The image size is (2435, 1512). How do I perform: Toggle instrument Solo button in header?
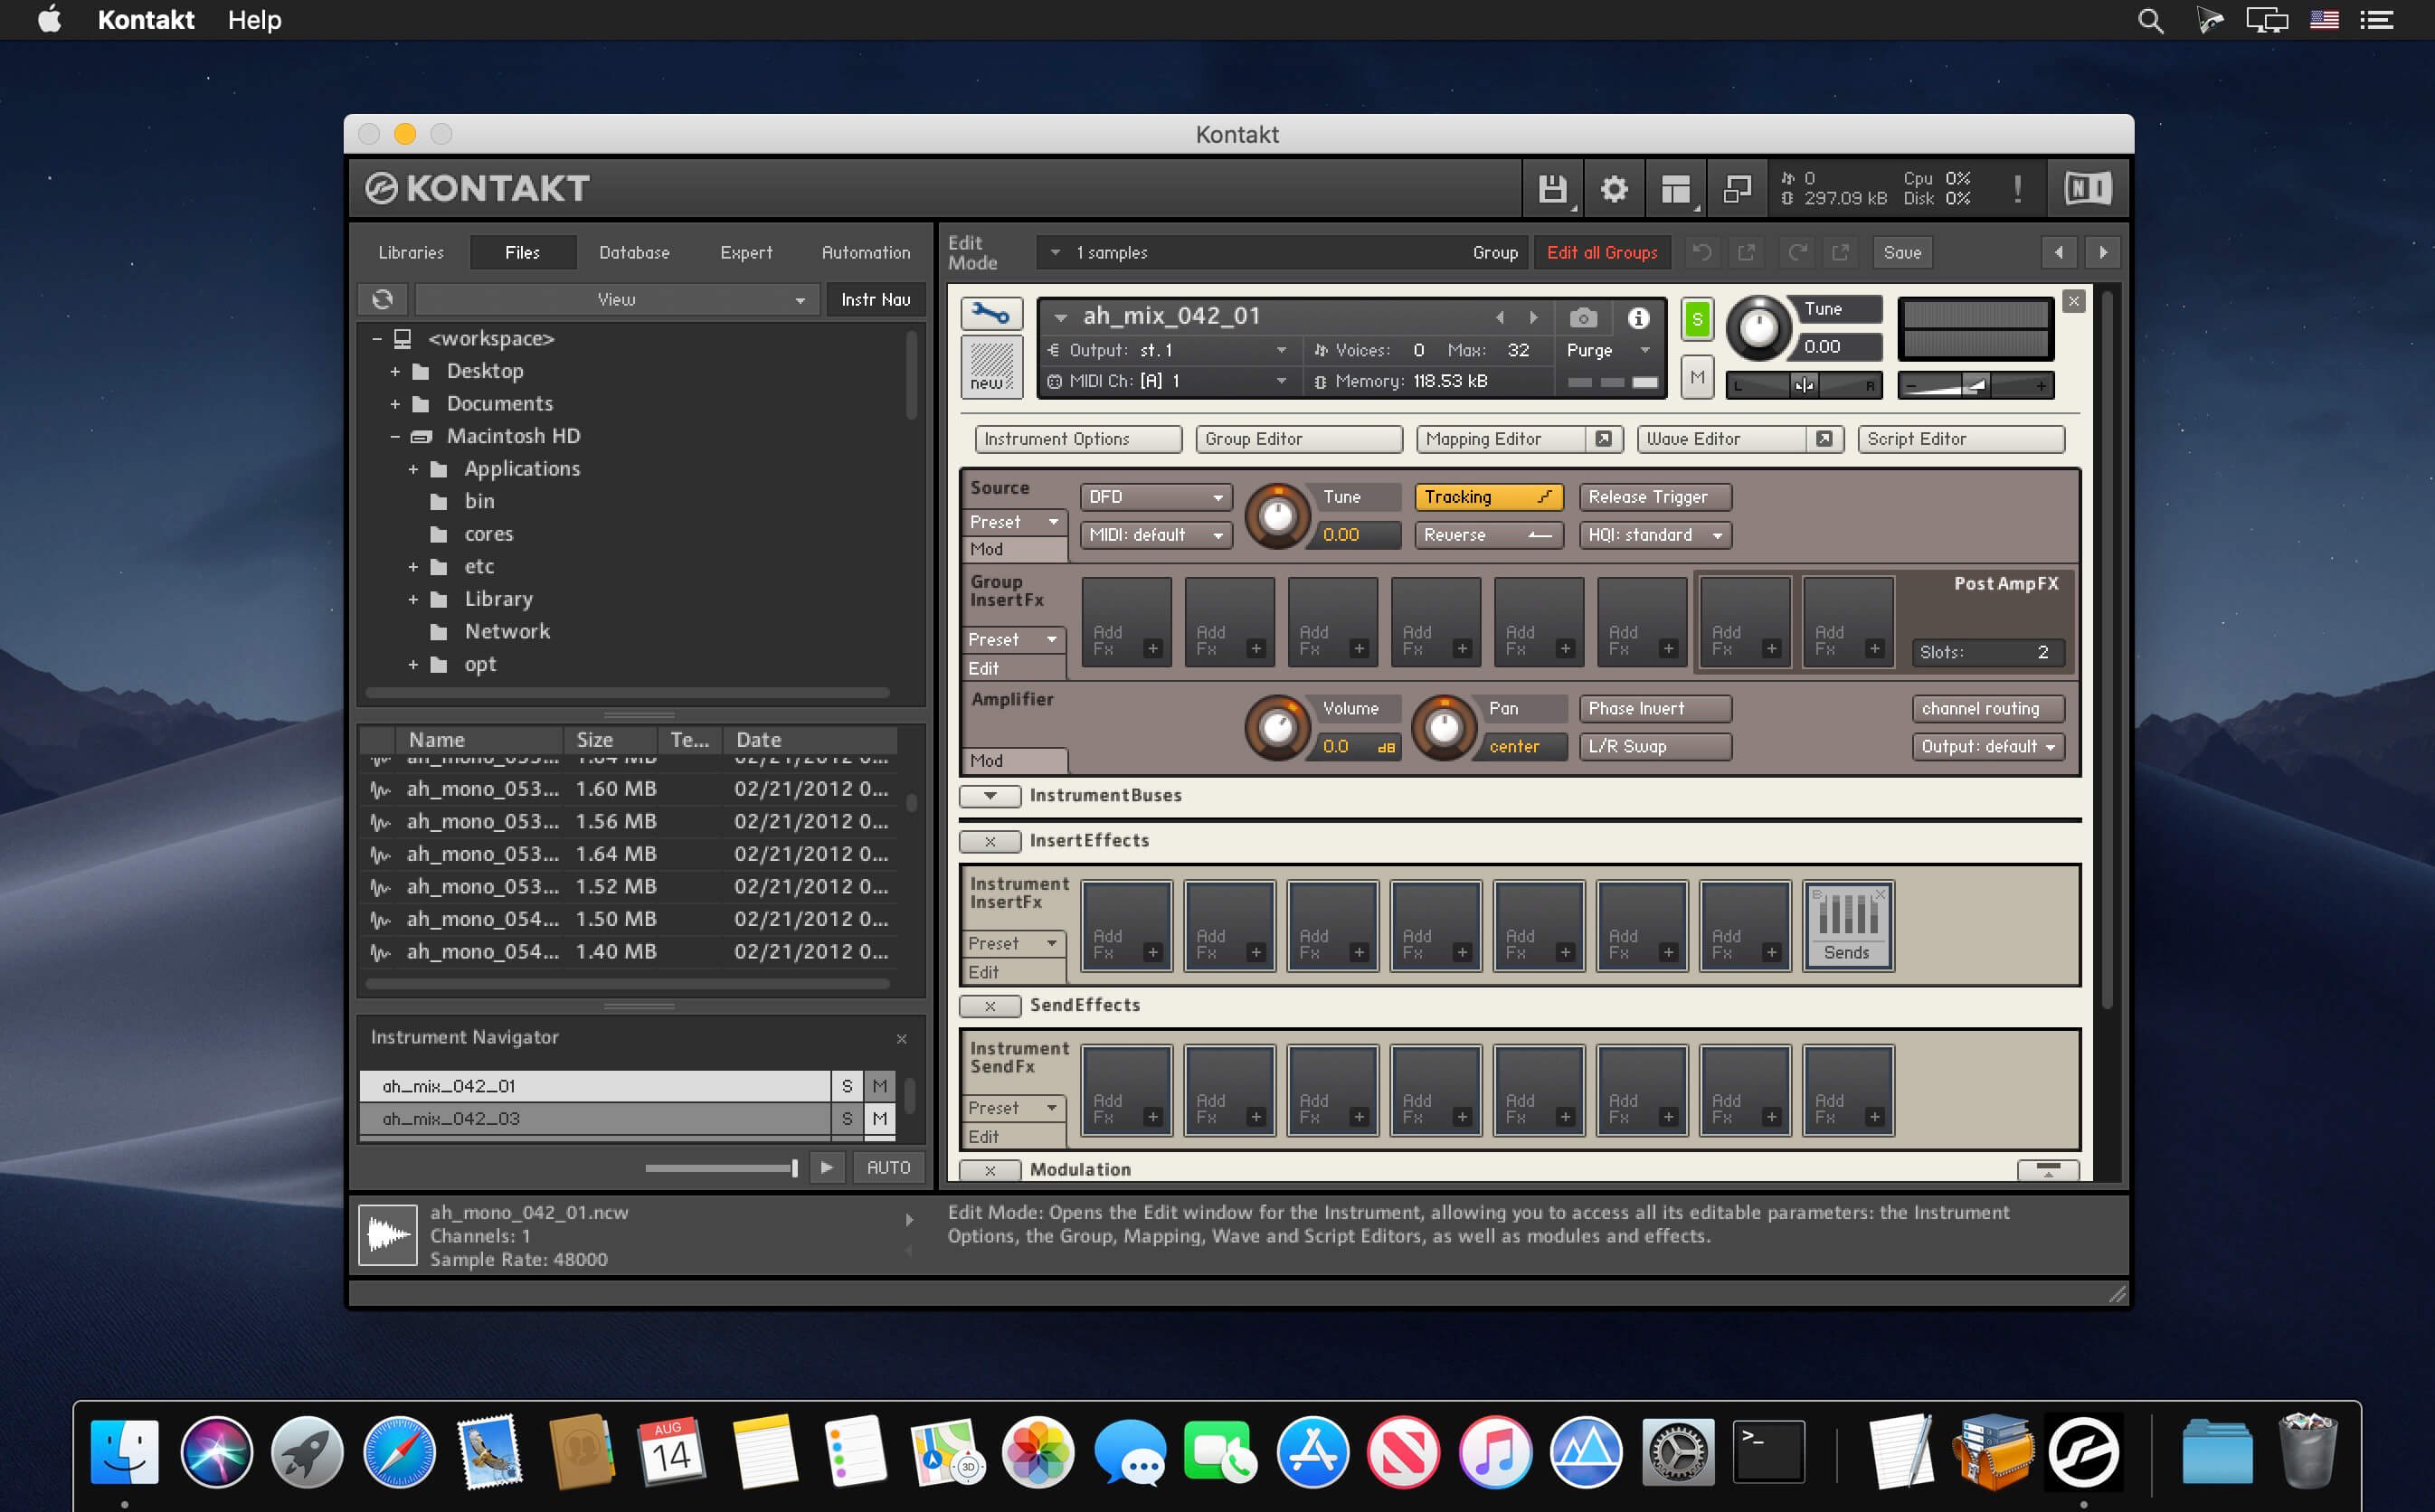point(1697,319)
